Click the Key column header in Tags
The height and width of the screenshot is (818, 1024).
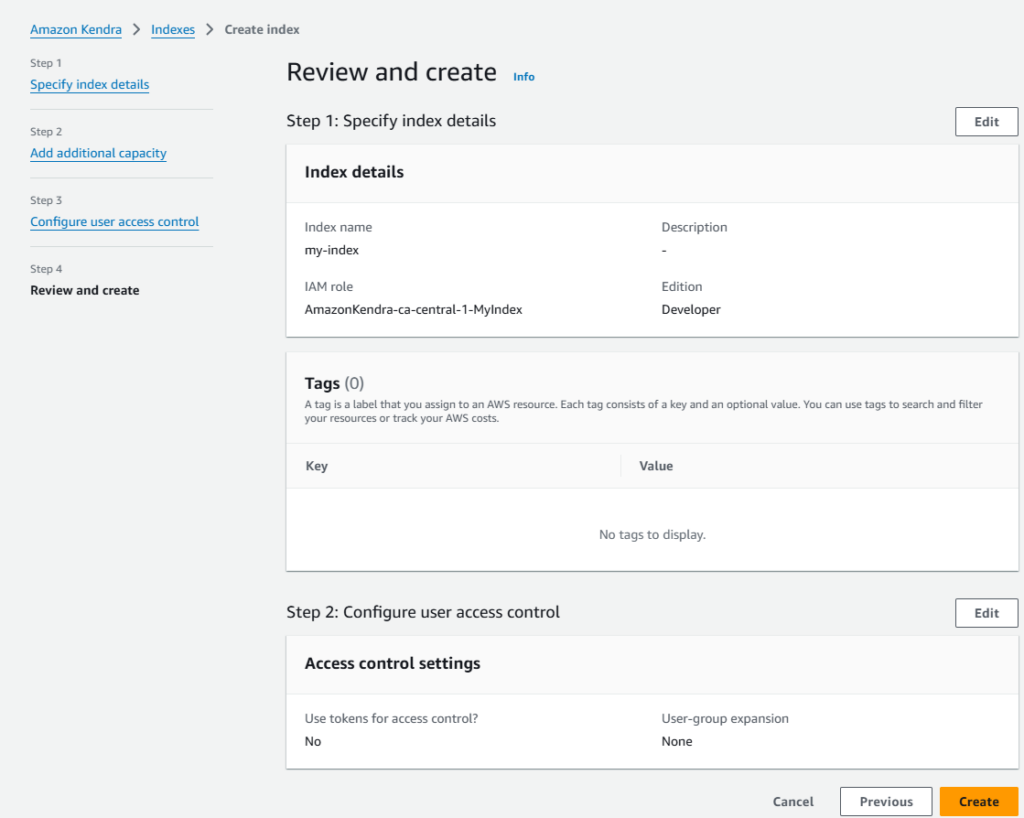(x=316, y=466)
